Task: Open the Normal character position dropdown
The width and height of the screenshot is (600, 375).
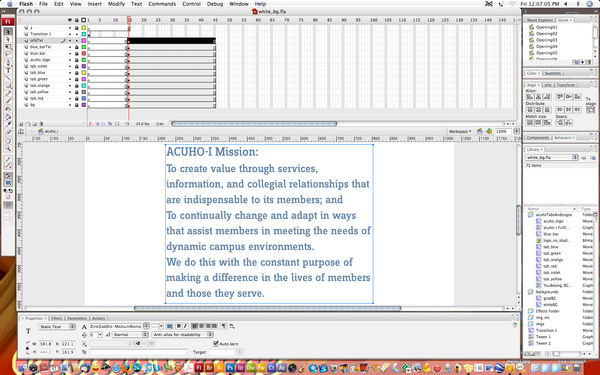Action: 130,334
